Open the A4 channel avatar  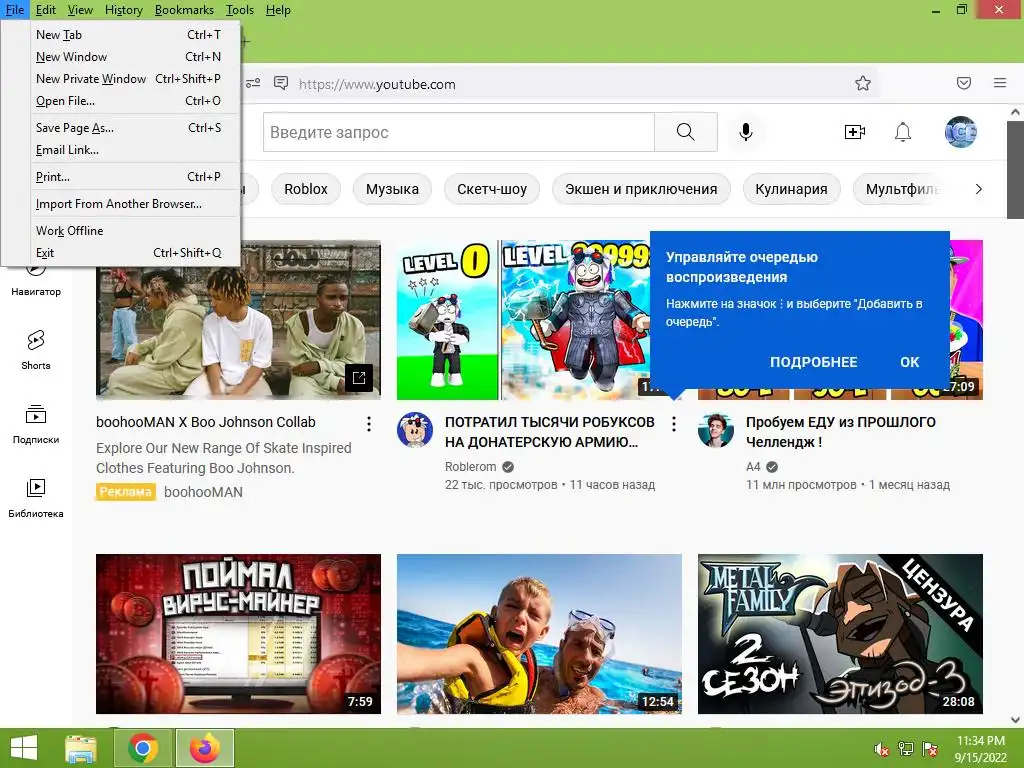pyautogui.click(x=716, y=429)
